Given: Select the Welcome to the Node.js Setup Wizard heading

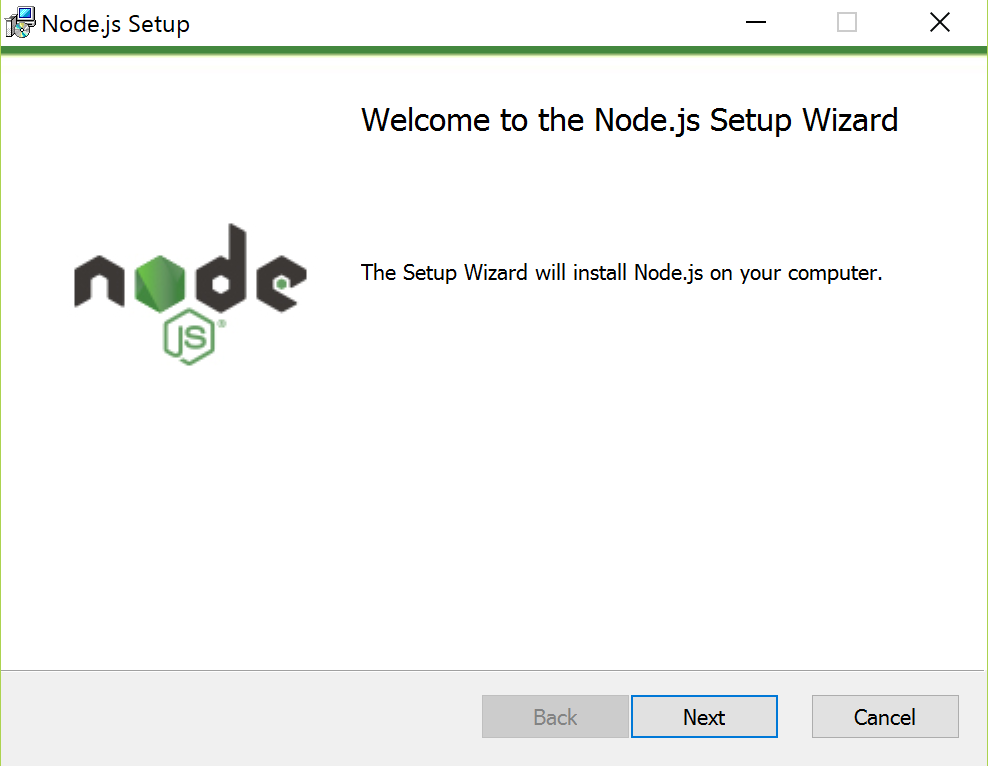Looking at the screenshot, I should (629, 120).
